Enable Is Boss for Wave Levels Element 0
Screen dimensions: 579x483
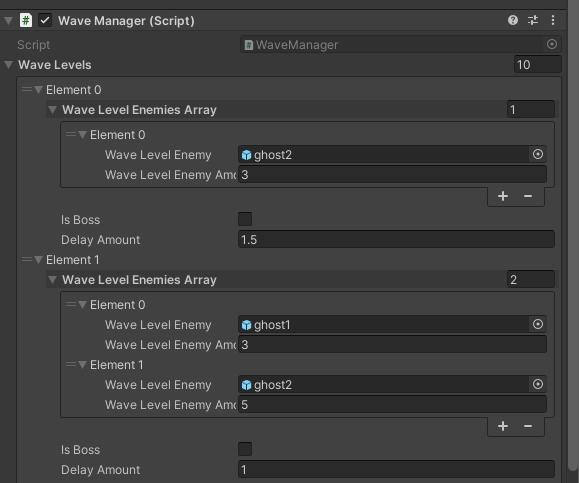tap(245, 219)
